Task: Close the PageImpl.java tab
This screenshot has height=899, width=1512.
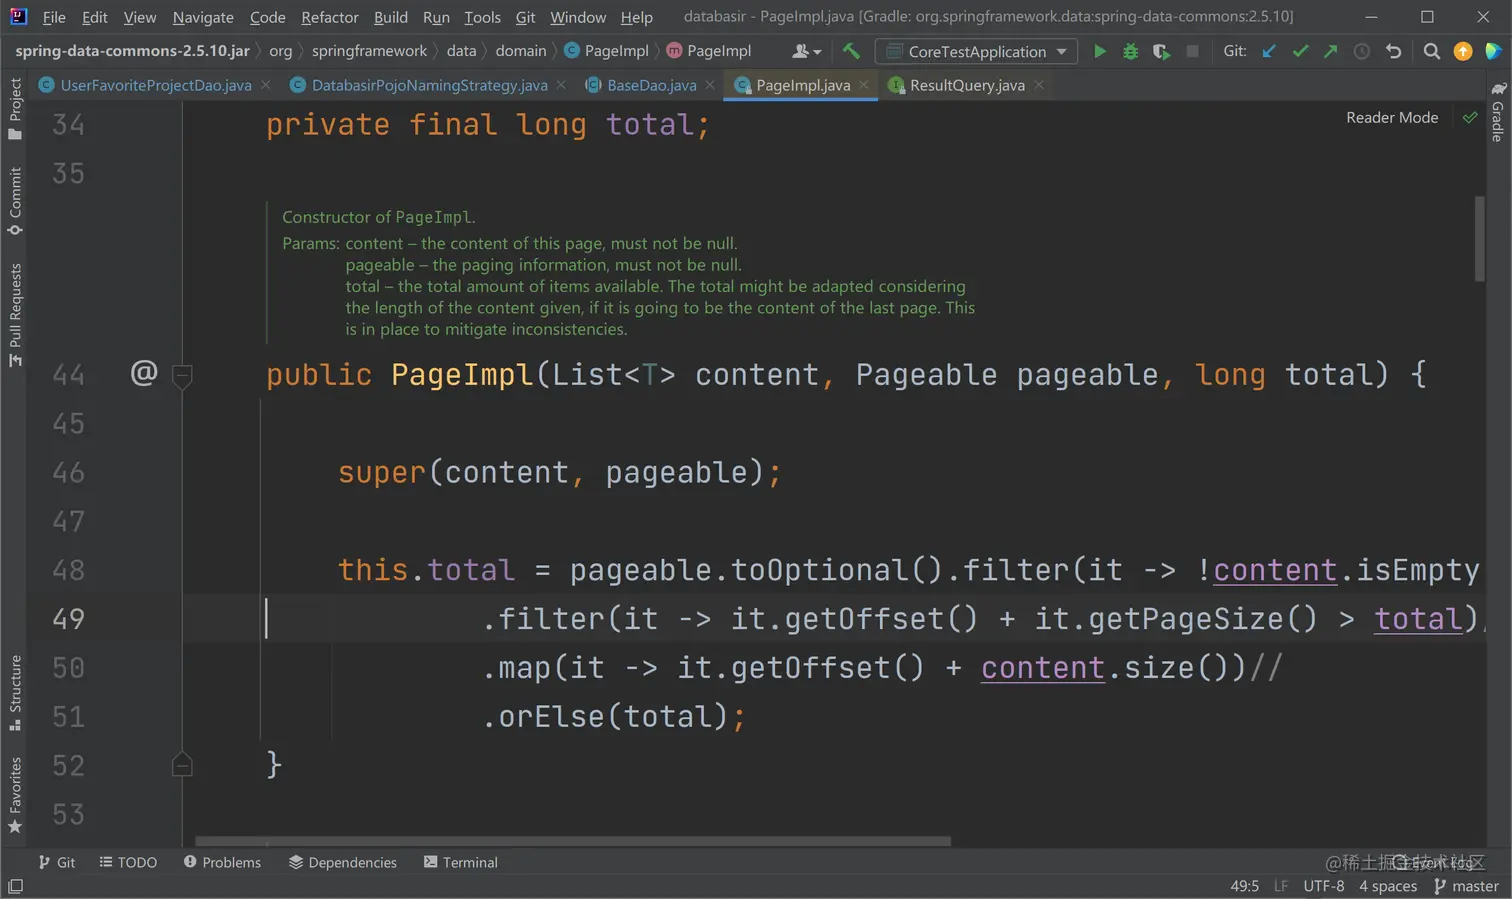Action: click(864, 85)
